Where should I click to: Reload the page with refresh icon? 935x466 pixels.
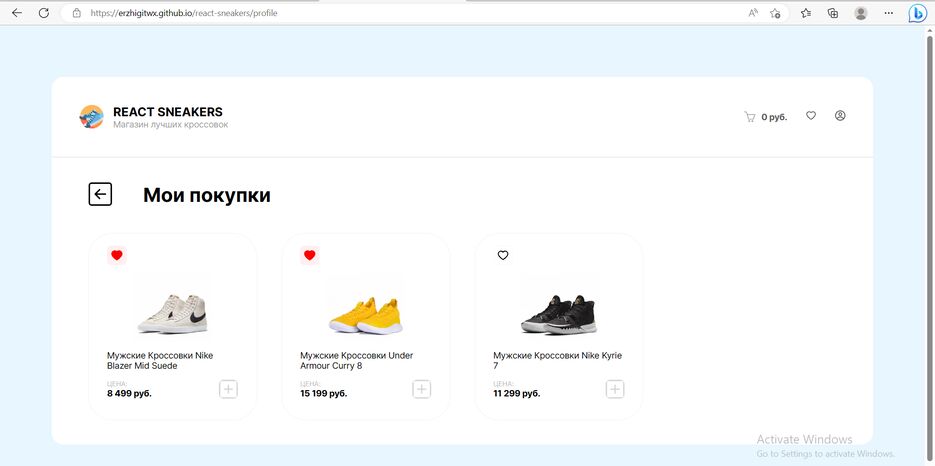click(44, 13)
